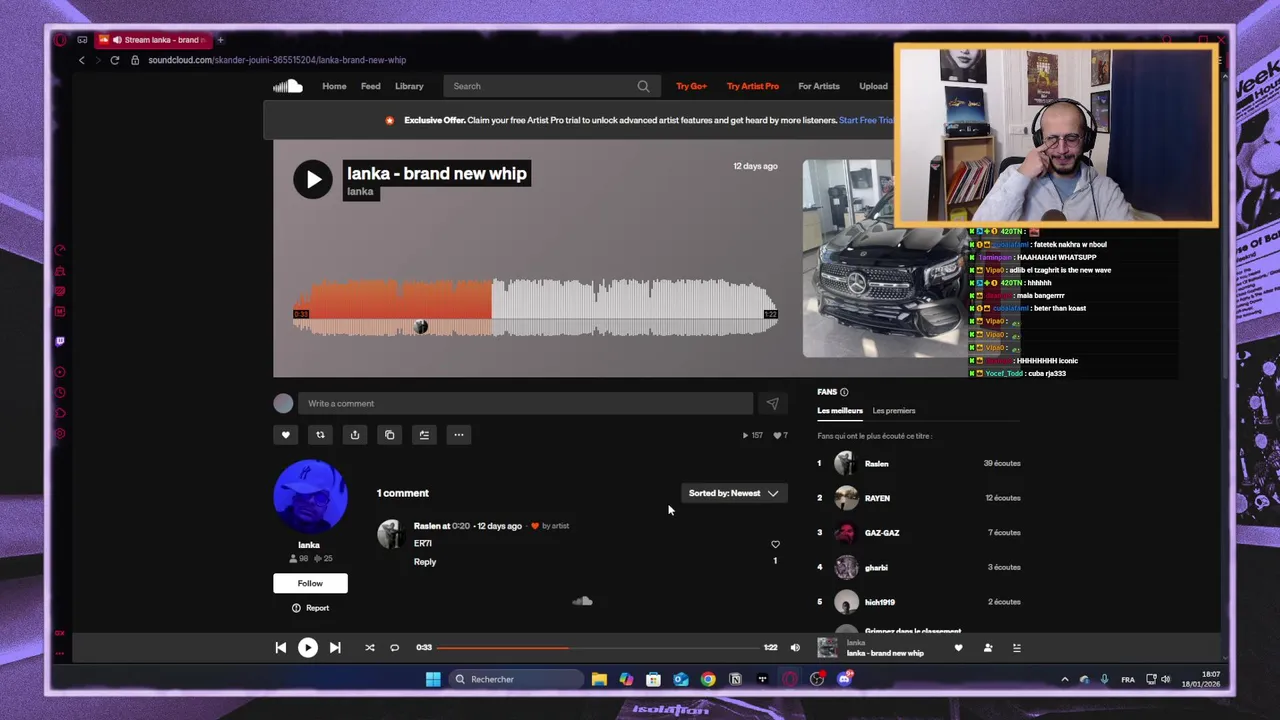Open fan gharbi's profile
1280x720 pixels.
[876, 568]
